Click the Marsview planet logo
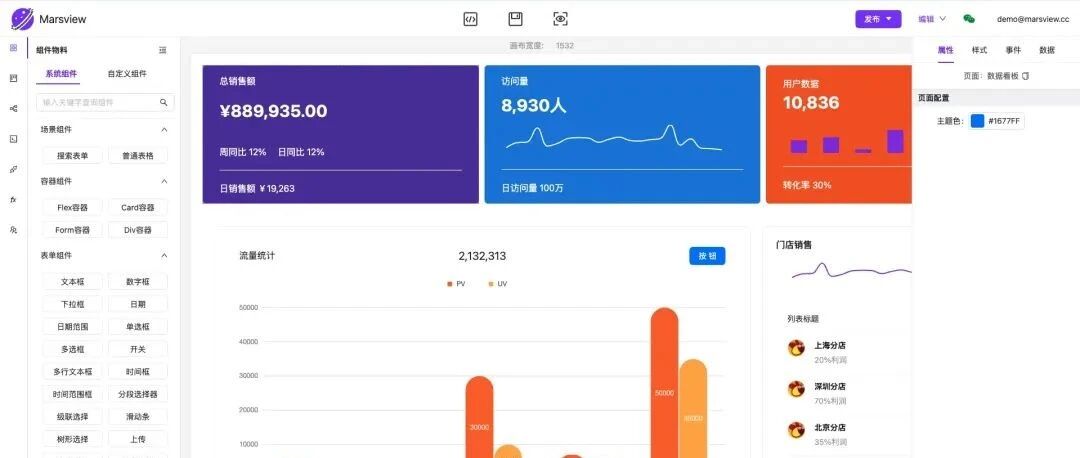The height and width of the screenshot is (458, 1080). click(x=22, y=19)
